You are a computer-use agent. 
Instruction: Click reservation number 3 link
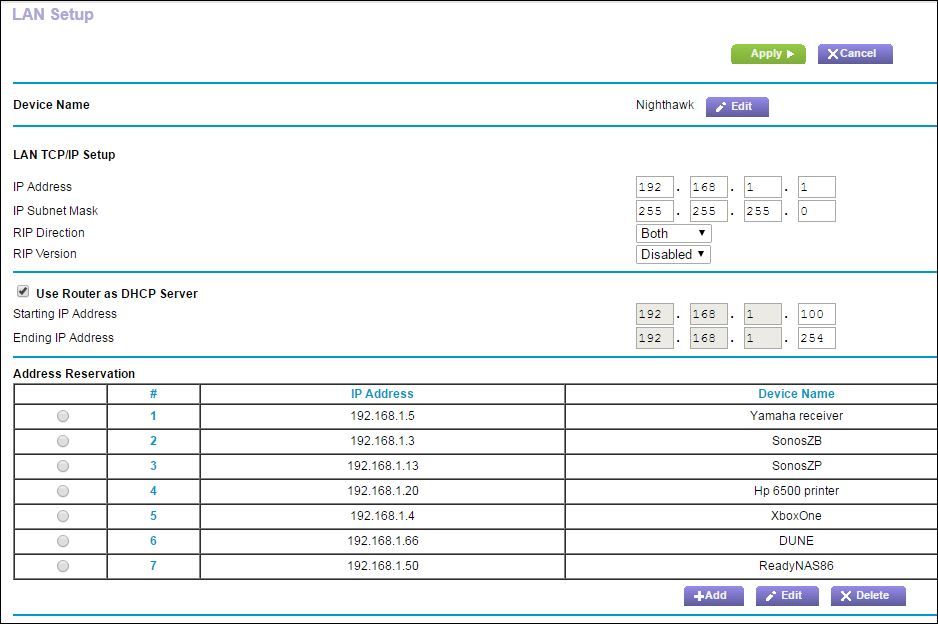pyautogui.click(x=153, y=466)
